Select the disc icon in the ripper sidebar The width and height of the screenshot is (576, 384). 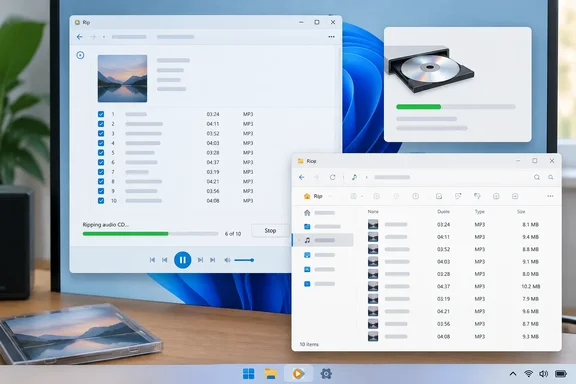pos(80,55)
